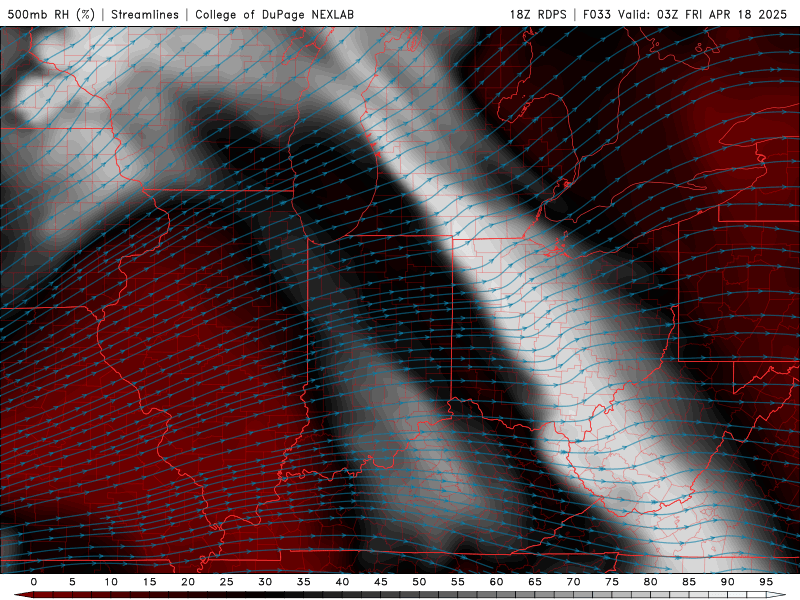
Task: Click the '03Z FRI APR 18 2025' valid time
Action: click(x=722, y=14)
